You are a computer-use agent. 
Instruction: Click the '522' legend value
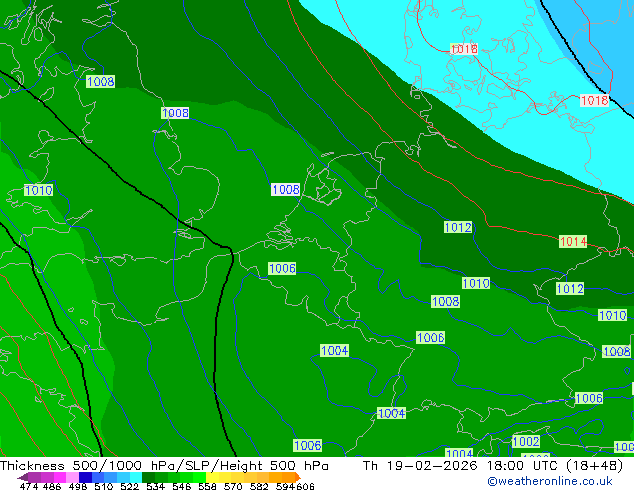click(x=129, y=486)
